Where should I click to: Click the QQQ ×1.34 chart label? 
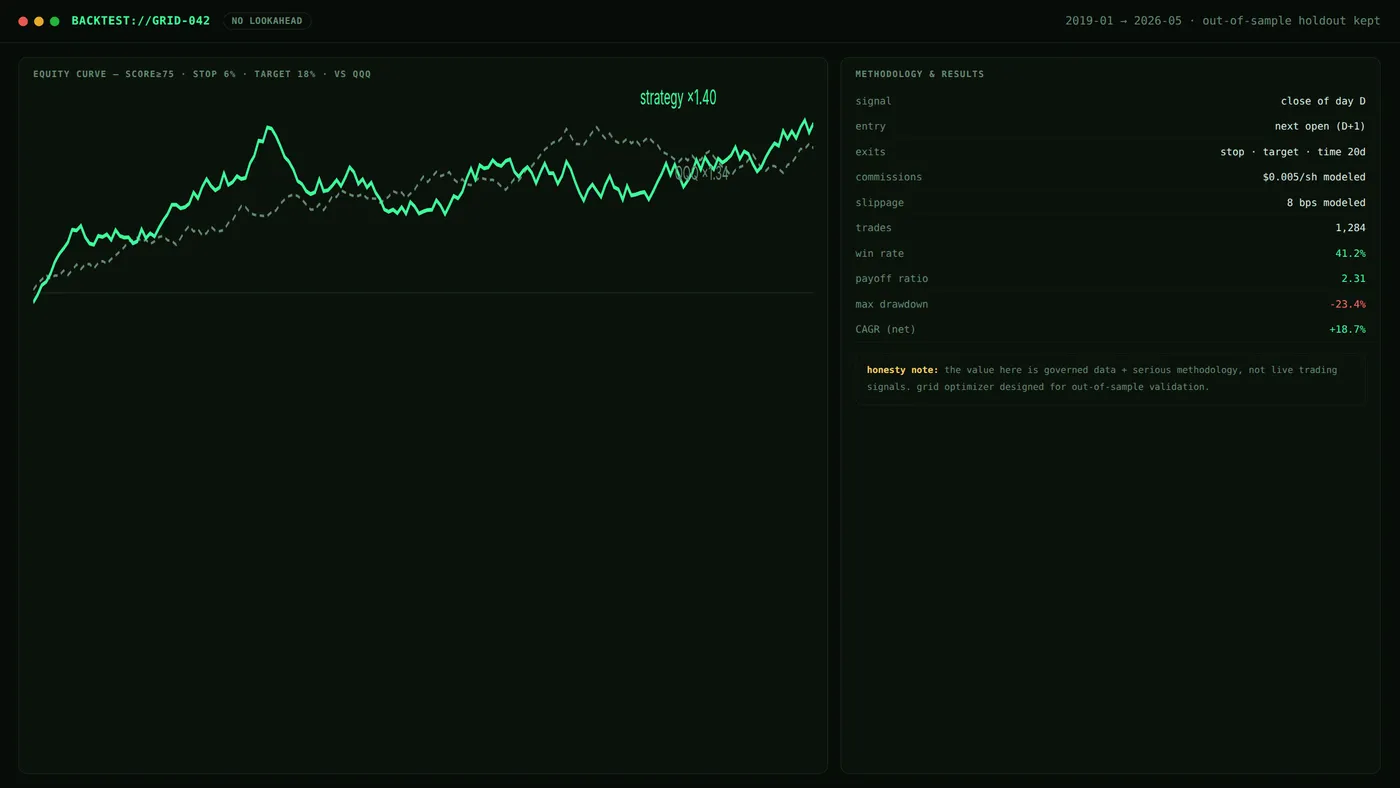tap(701, 173)
